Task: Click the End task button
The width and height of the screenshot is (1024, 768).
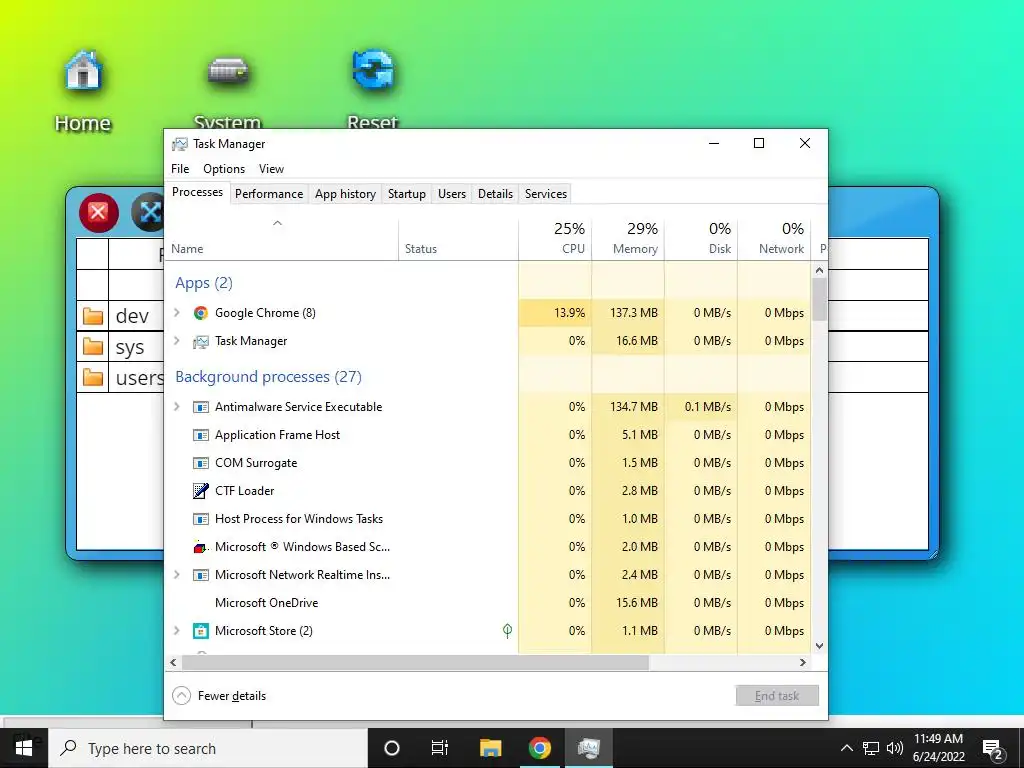Action: click(x=777, y=696)
